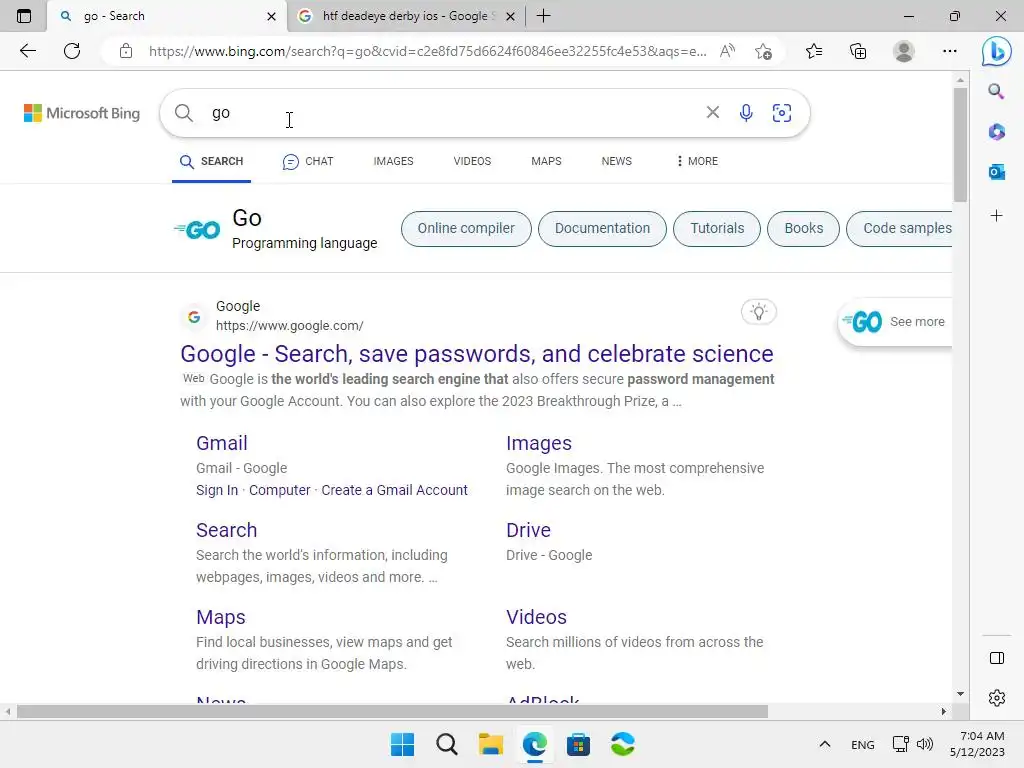View site information lock icon
This screenshot has height=768, width=1024.
pyautogui.click(x=126, y=51)
